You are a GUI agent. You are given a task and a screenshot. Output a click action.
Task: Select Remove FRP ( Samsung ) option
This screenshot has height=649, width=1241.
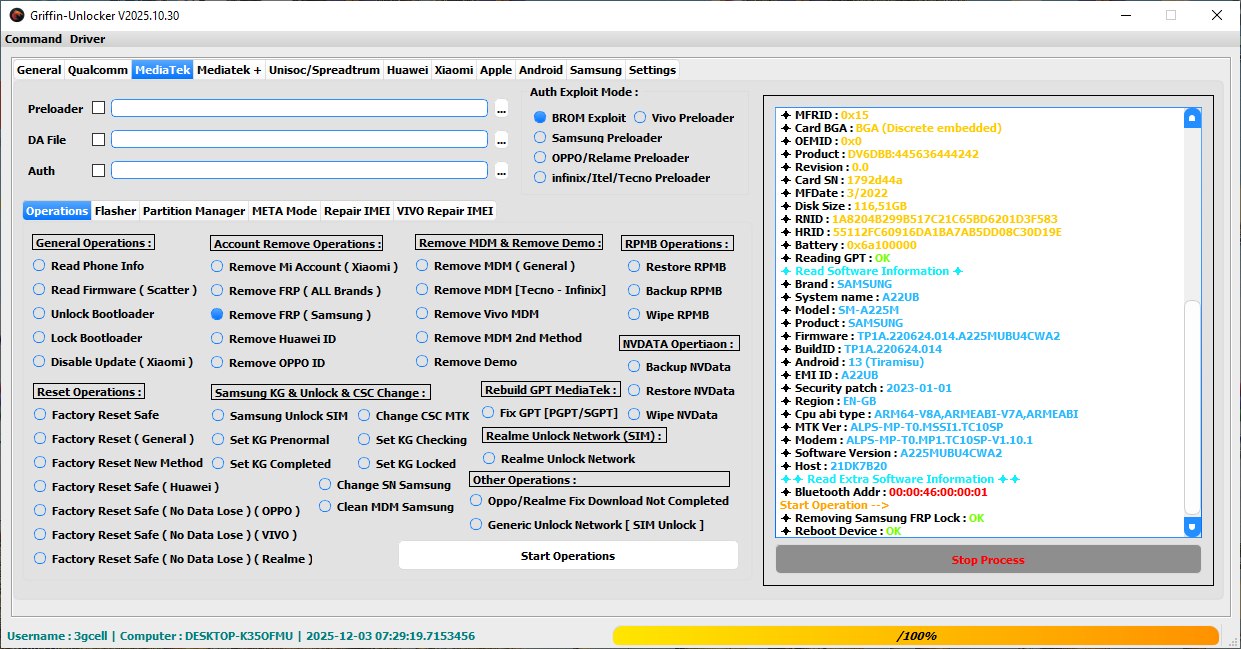point(291,314)
